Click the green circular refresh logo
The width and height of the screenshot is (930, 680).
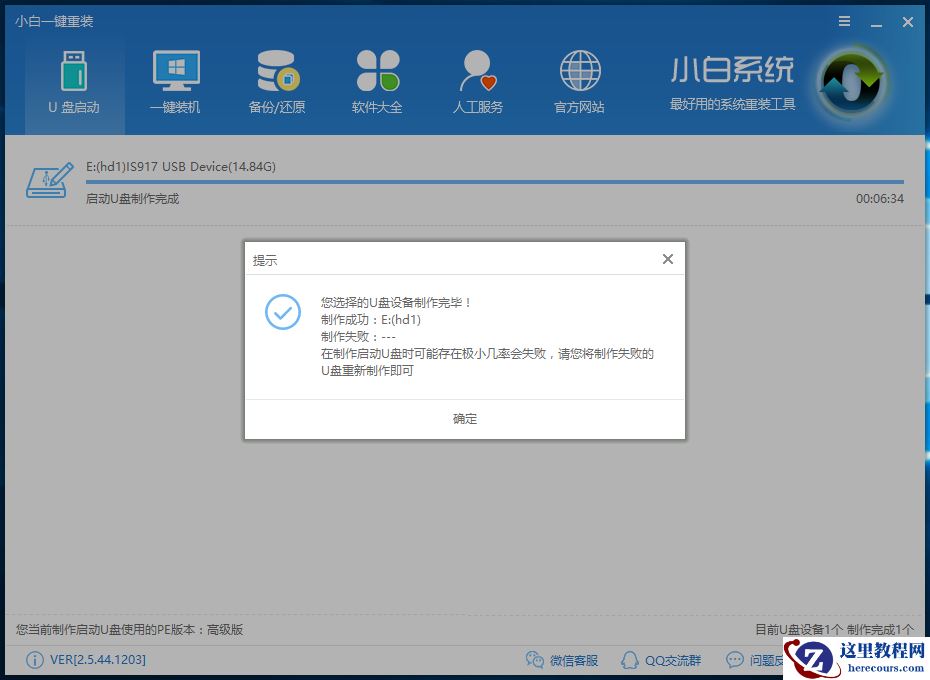pyautogui.click(x=851, y=85)
